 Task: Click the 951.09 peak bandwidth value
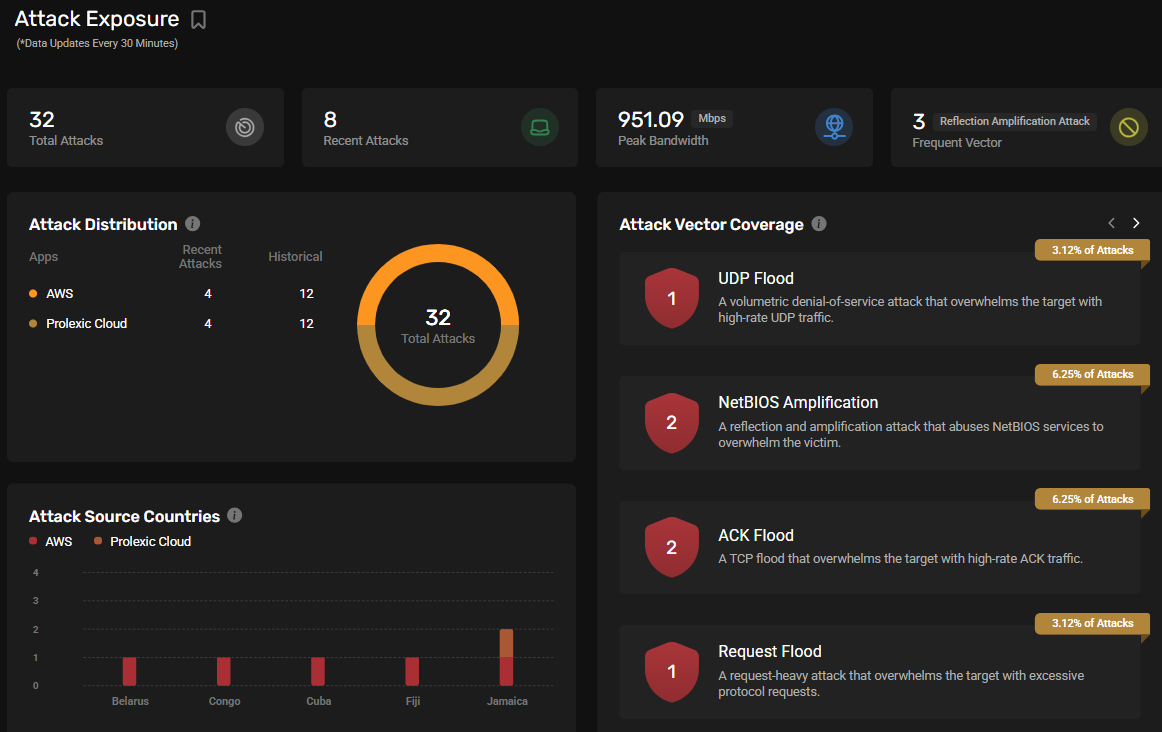(651, 119)
